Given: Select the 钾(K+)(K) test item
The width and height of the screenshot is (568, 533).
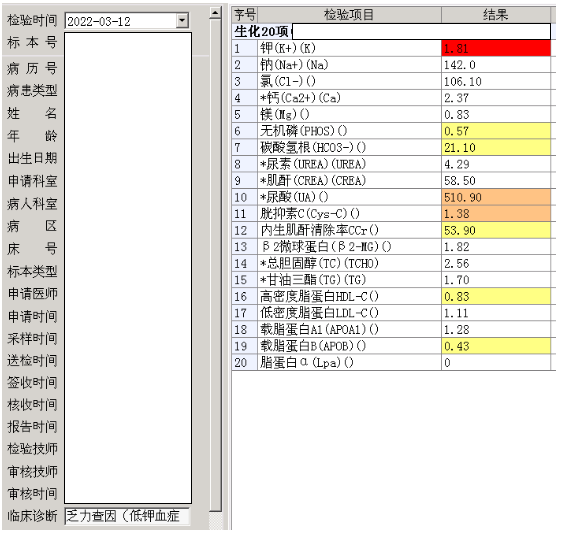Looking at the screenshot, I should (x=349, y=48).
